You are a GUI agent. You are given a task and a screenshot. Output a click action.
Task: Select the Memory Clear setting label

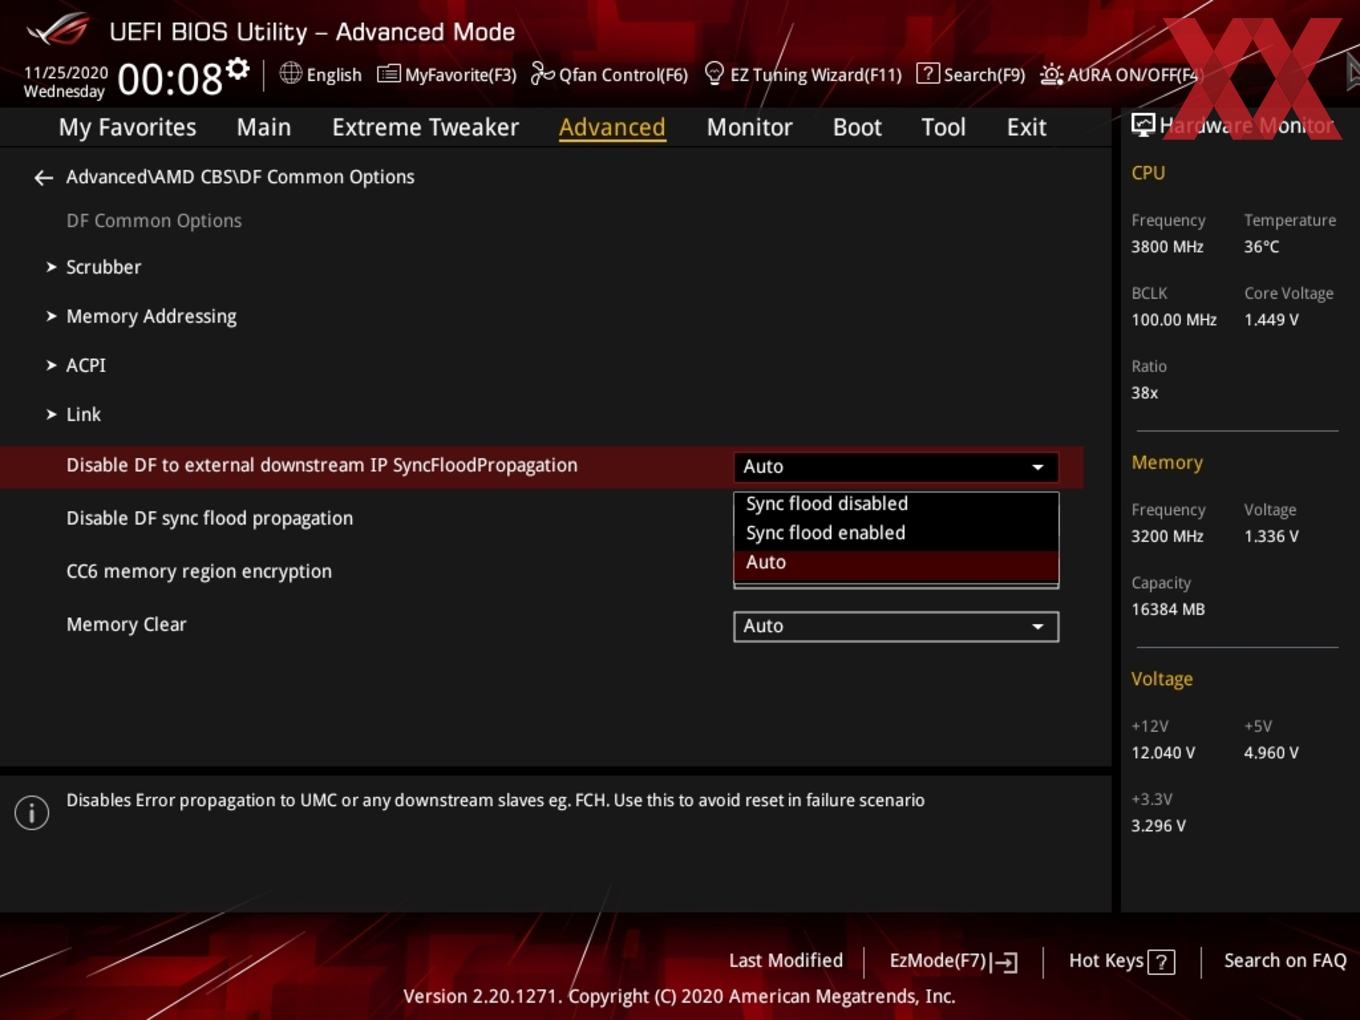pyautogui.click(x=126, y=624)
